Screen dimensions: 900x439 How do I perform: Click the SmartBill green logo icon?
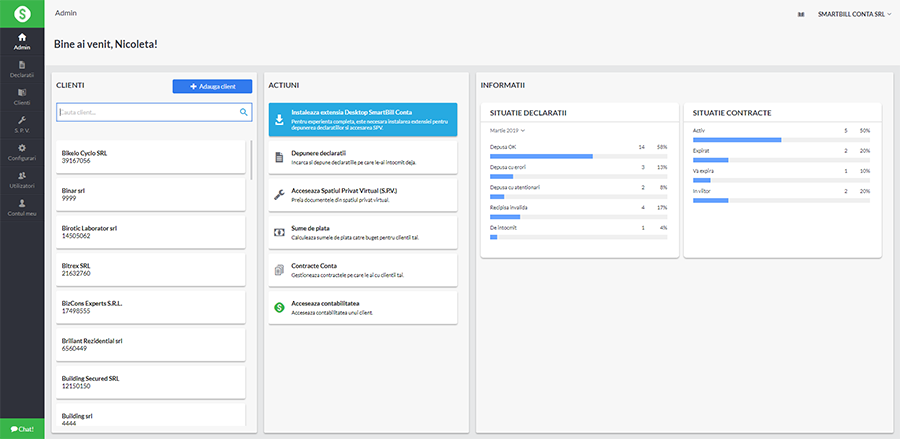pos(22,14)
